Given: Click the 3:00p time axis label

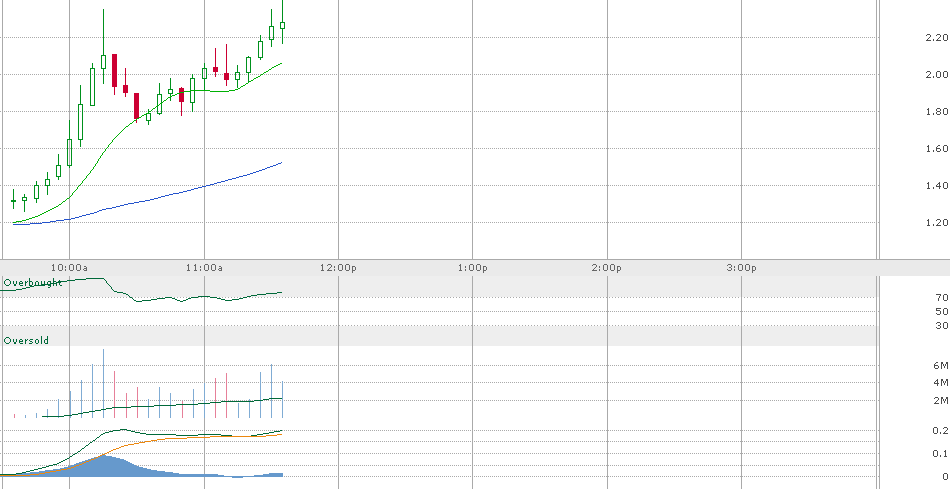Looking at the screenshot, I should 742,268.
